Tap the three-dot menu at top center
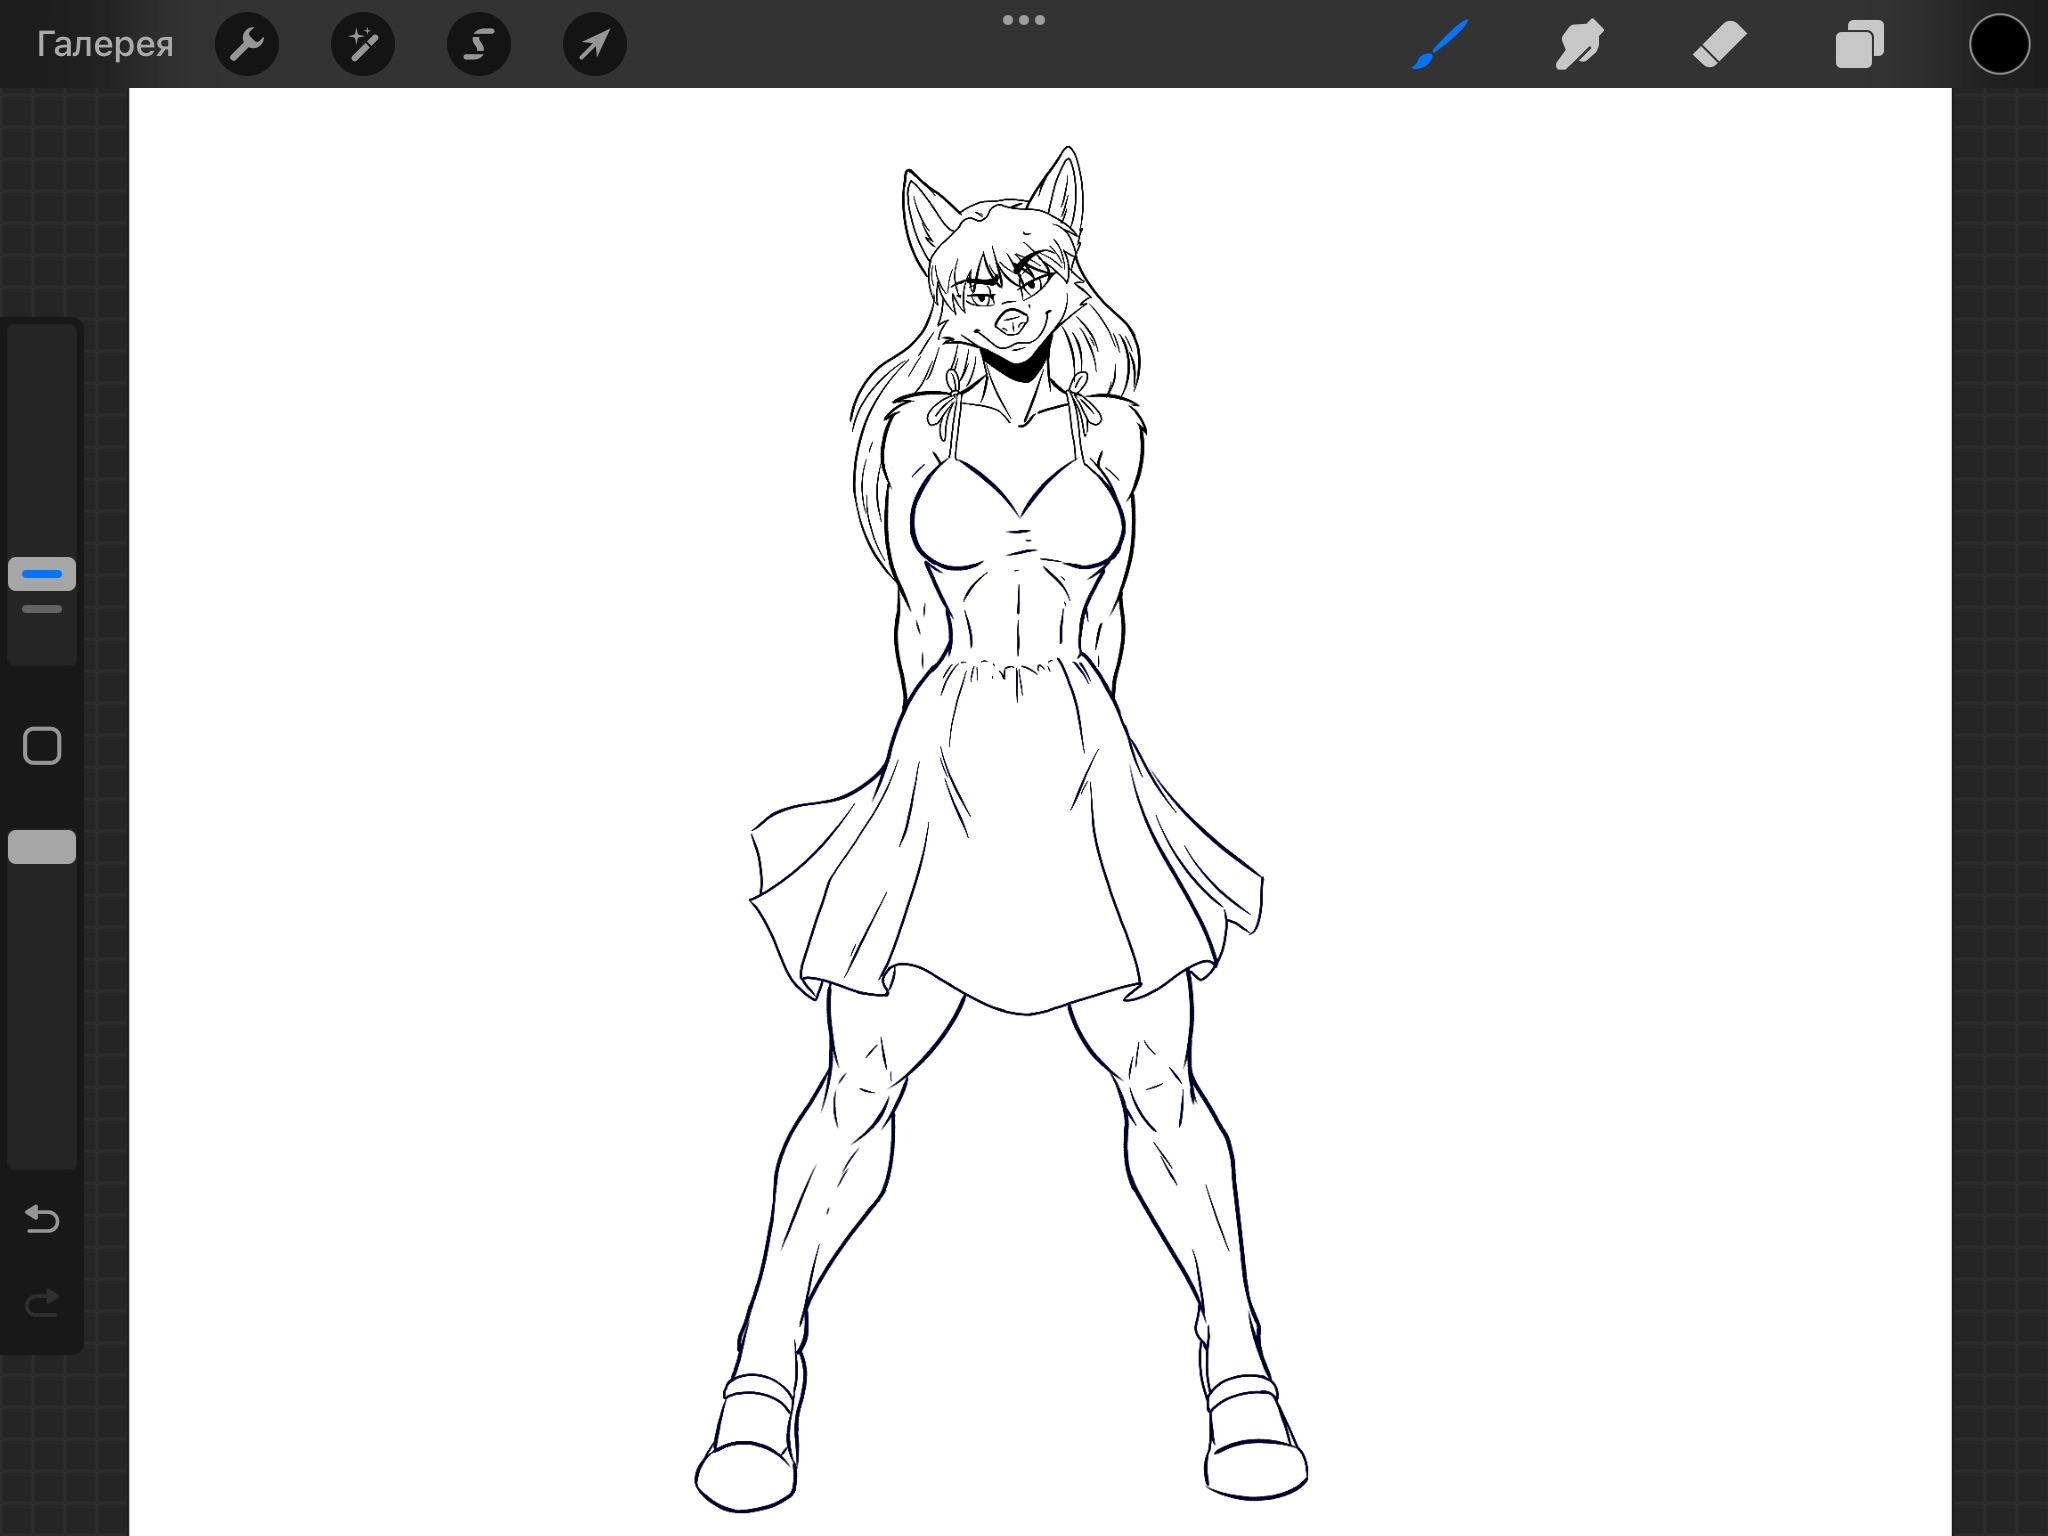 (x=1023, y=20)
